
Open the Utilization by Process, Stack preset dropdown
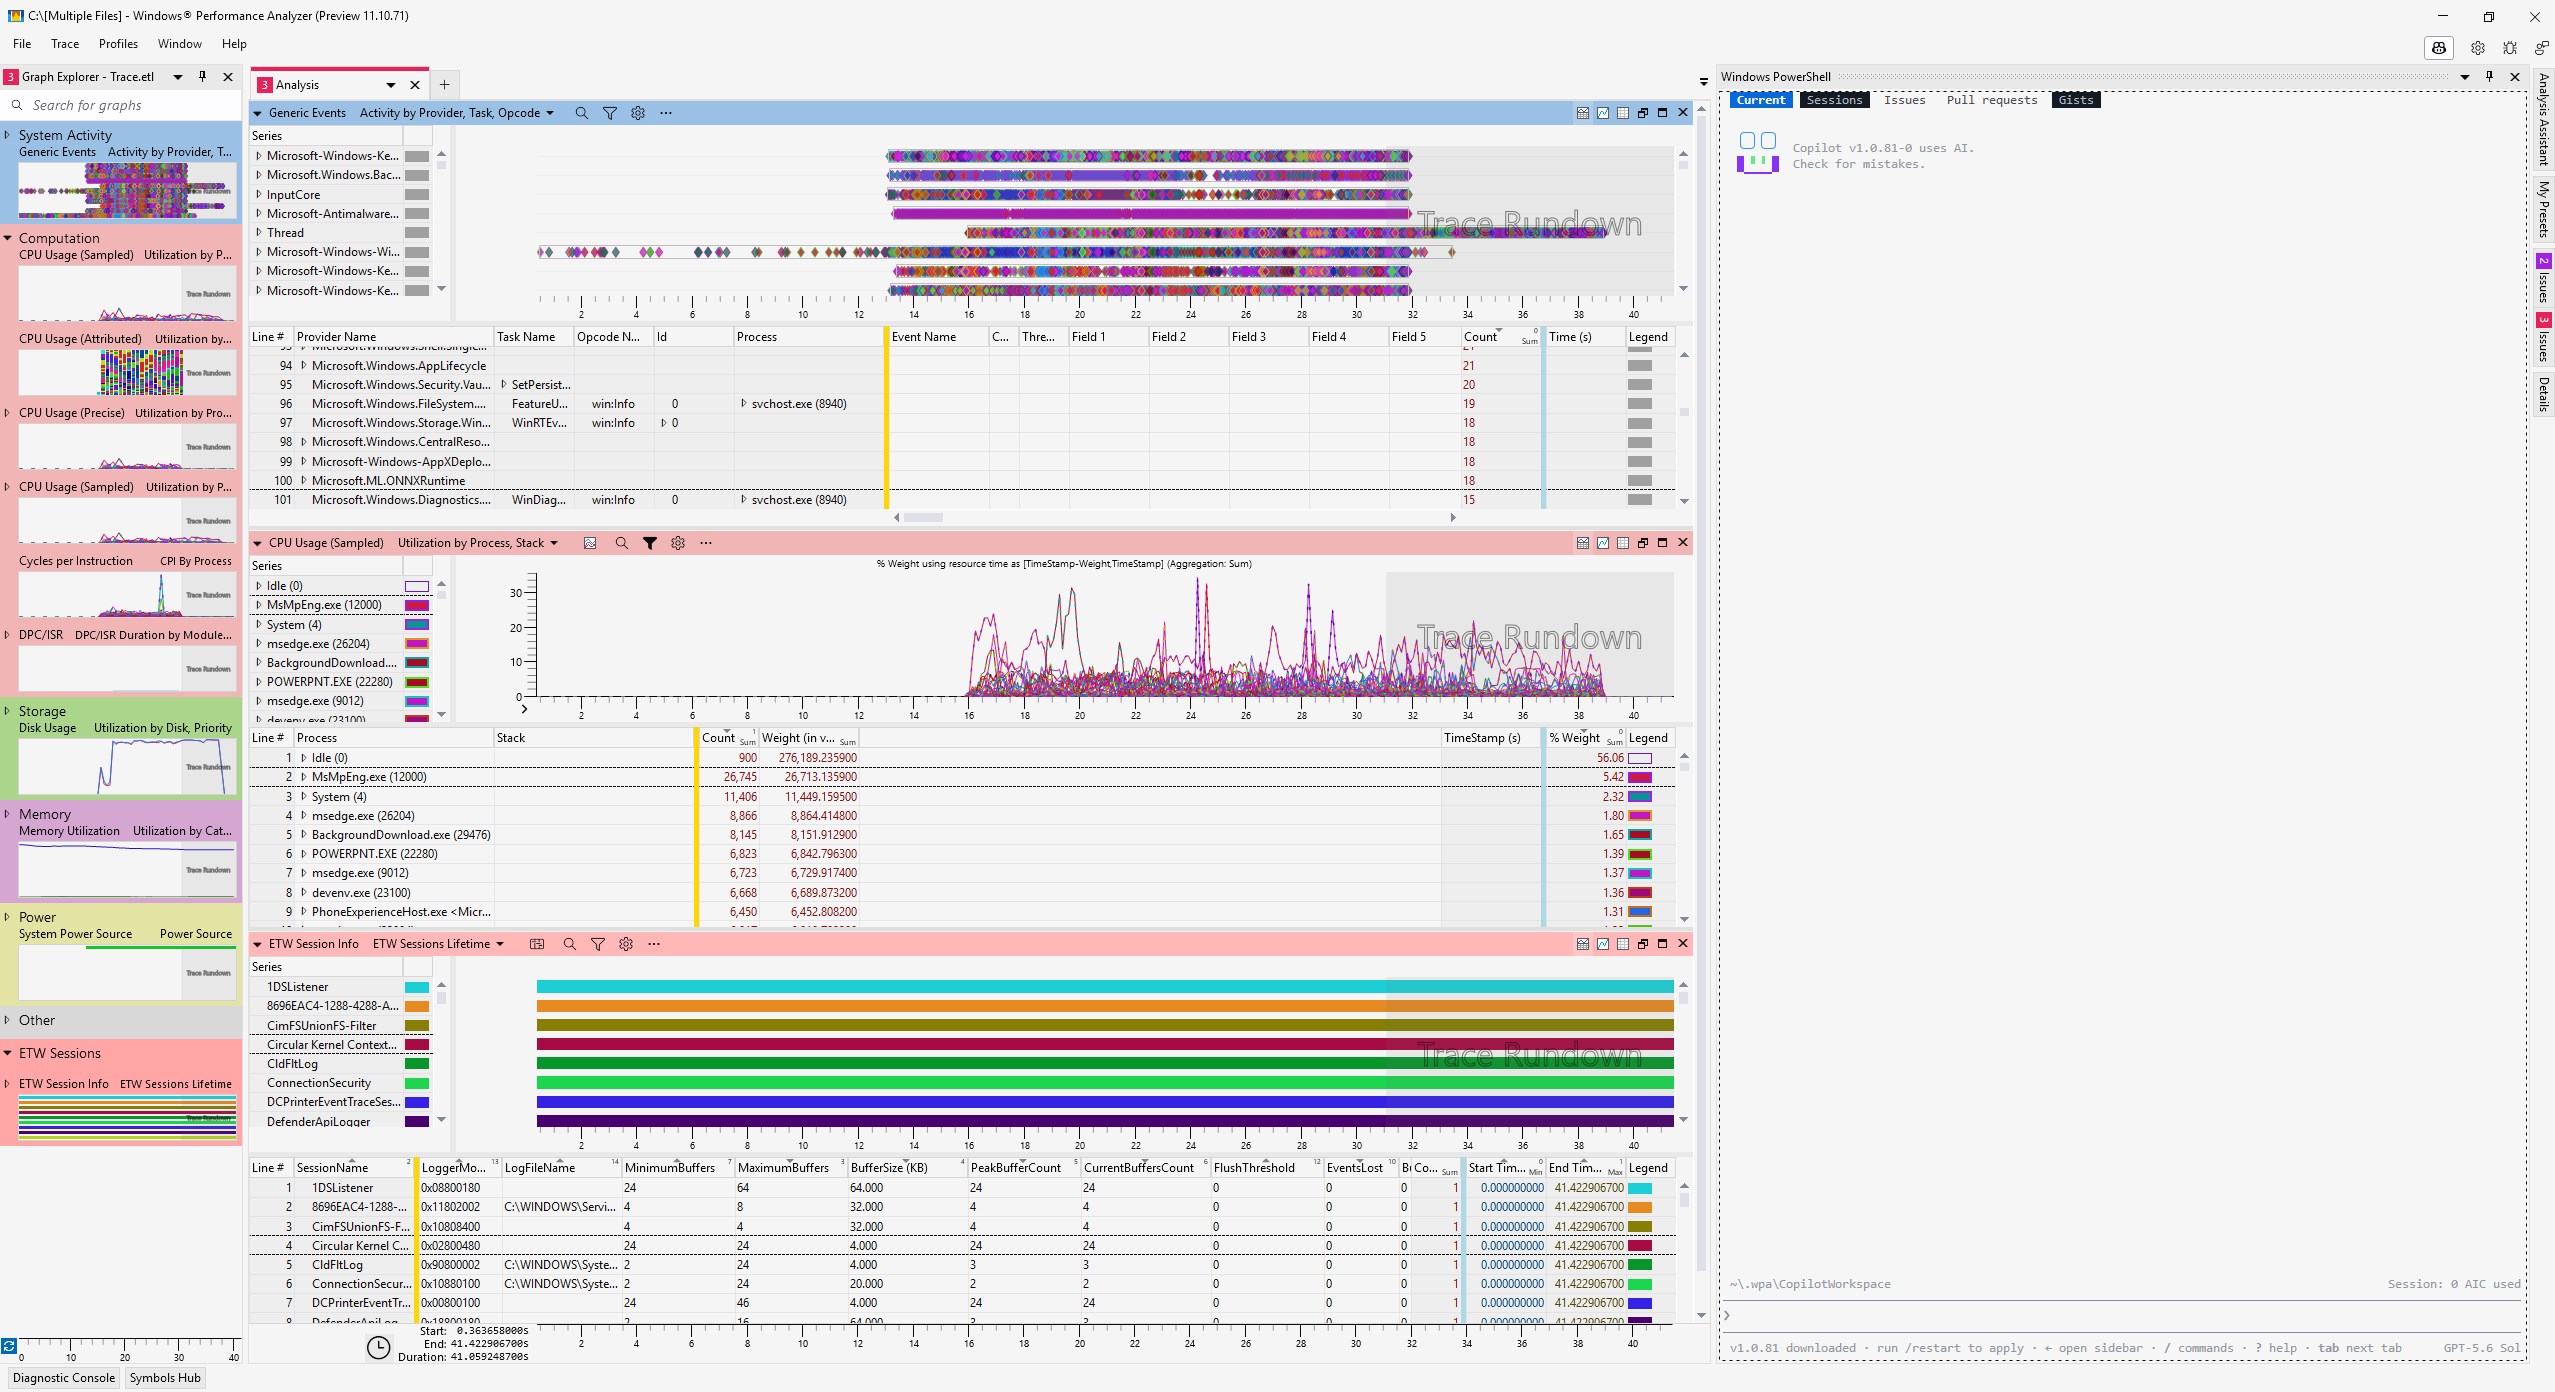coord(554,543)
